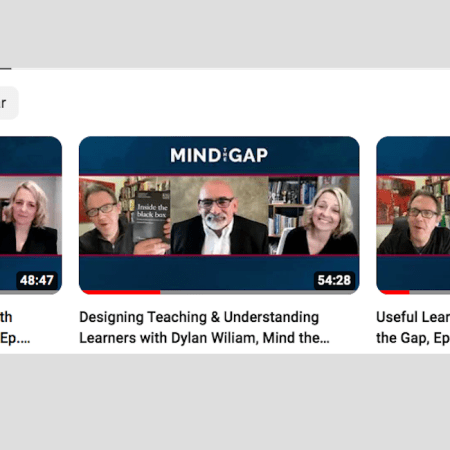Click the 'the Gap, Ep' text line
The height and width of the screenshot is (450, 450).
413,338
